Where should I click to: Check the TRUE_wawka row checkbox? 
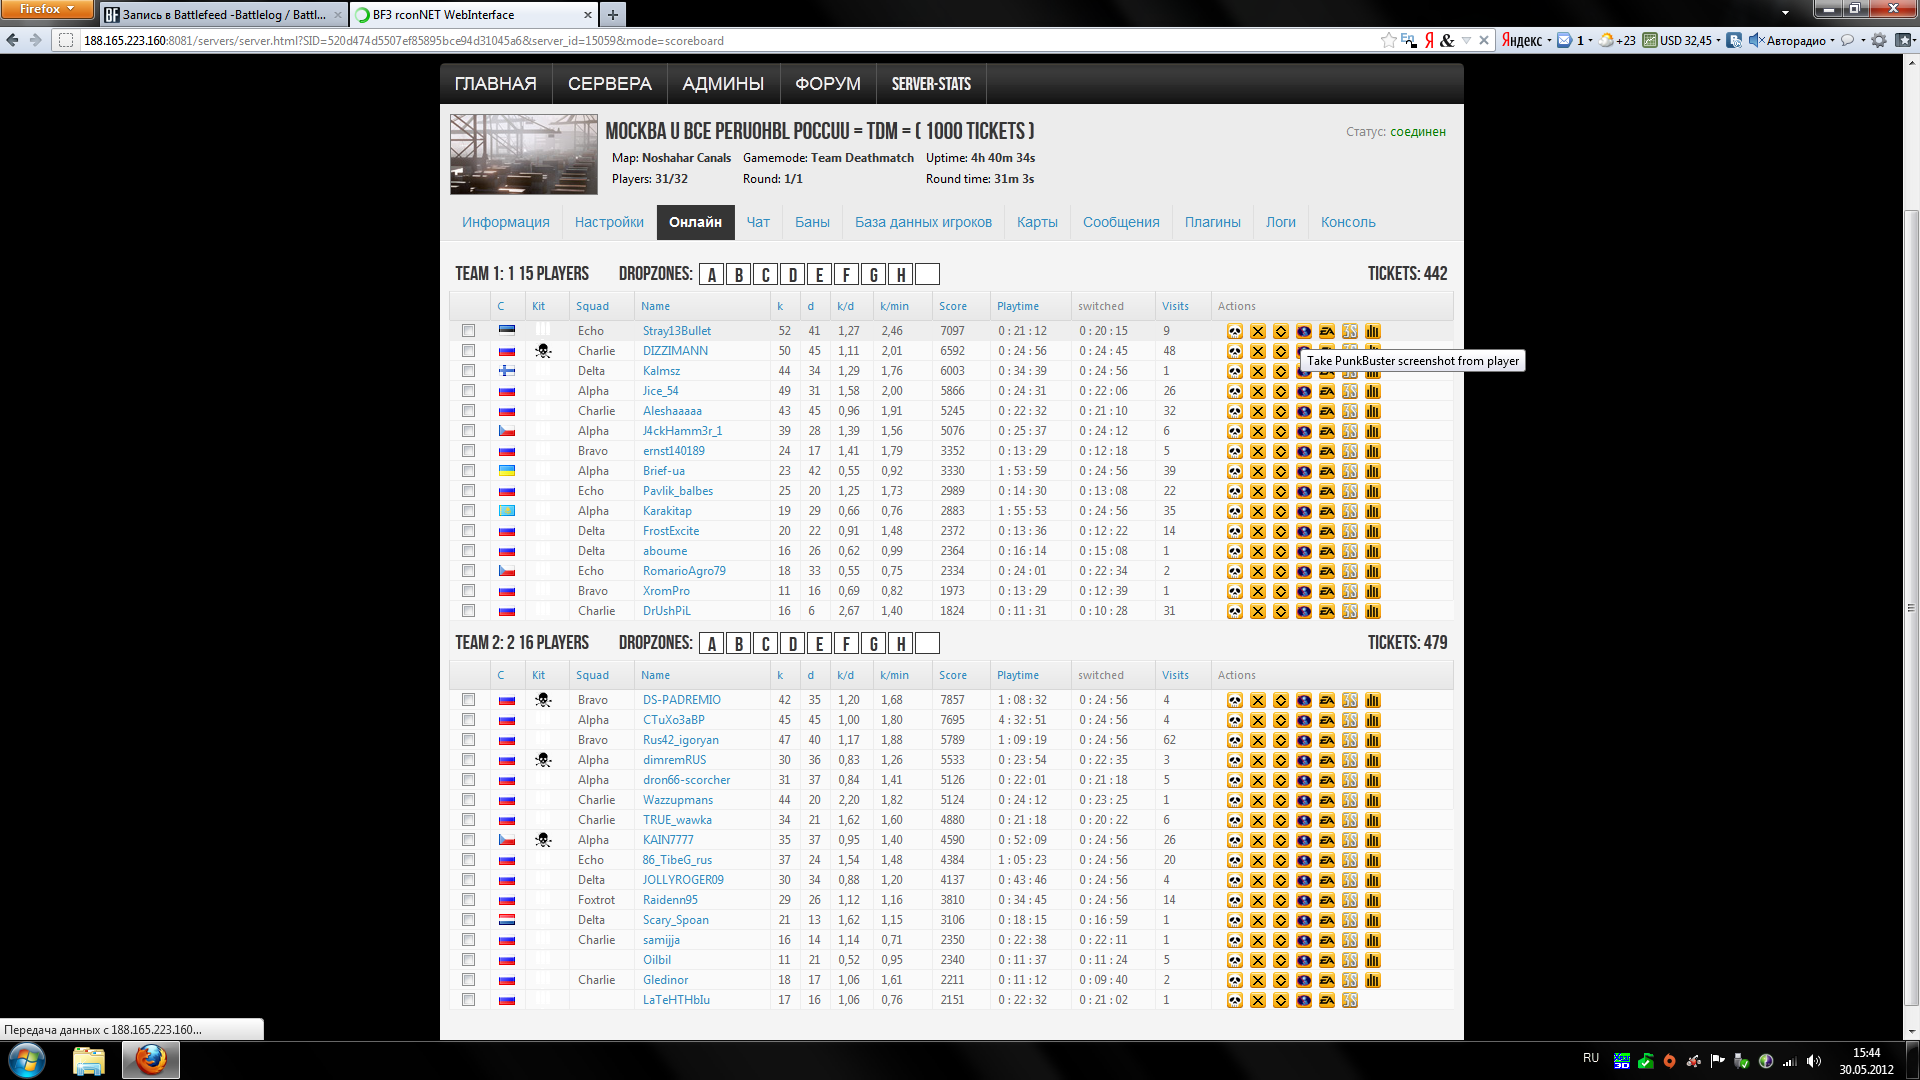coord(468,820)
